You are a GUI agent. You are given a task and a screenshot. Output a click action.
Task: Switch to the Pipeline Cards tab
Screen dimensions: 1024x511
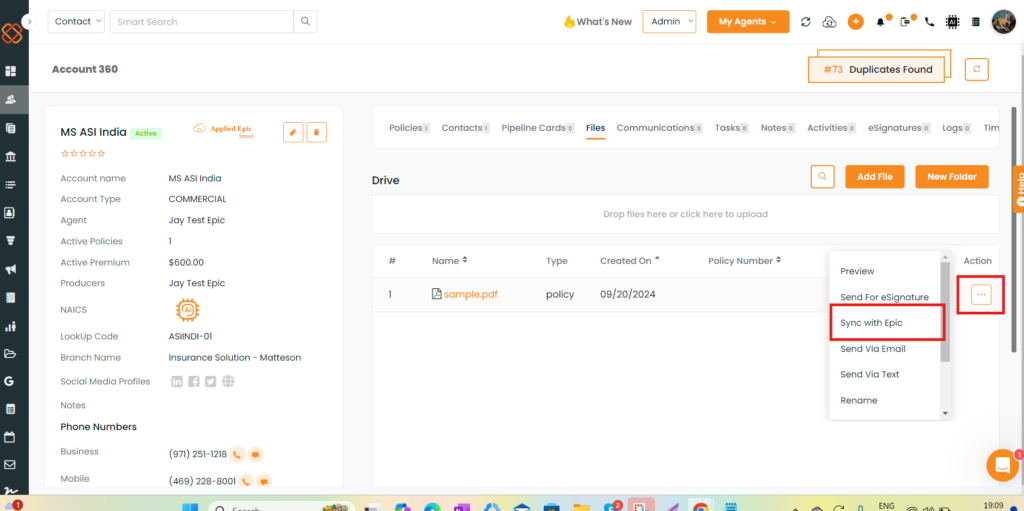pyautogui.click(x=537, y=128)
